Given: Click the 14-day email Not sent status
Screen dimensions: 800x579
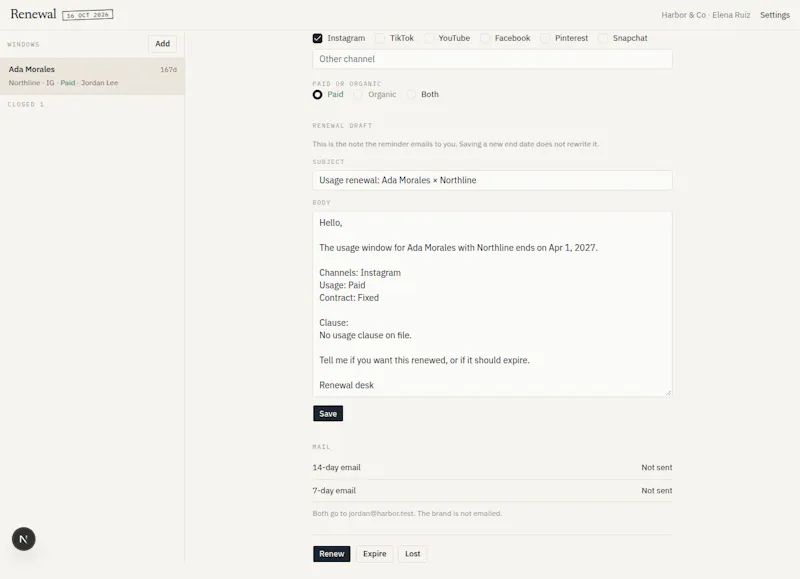Looking at the screenshot, I should point(657,467).
